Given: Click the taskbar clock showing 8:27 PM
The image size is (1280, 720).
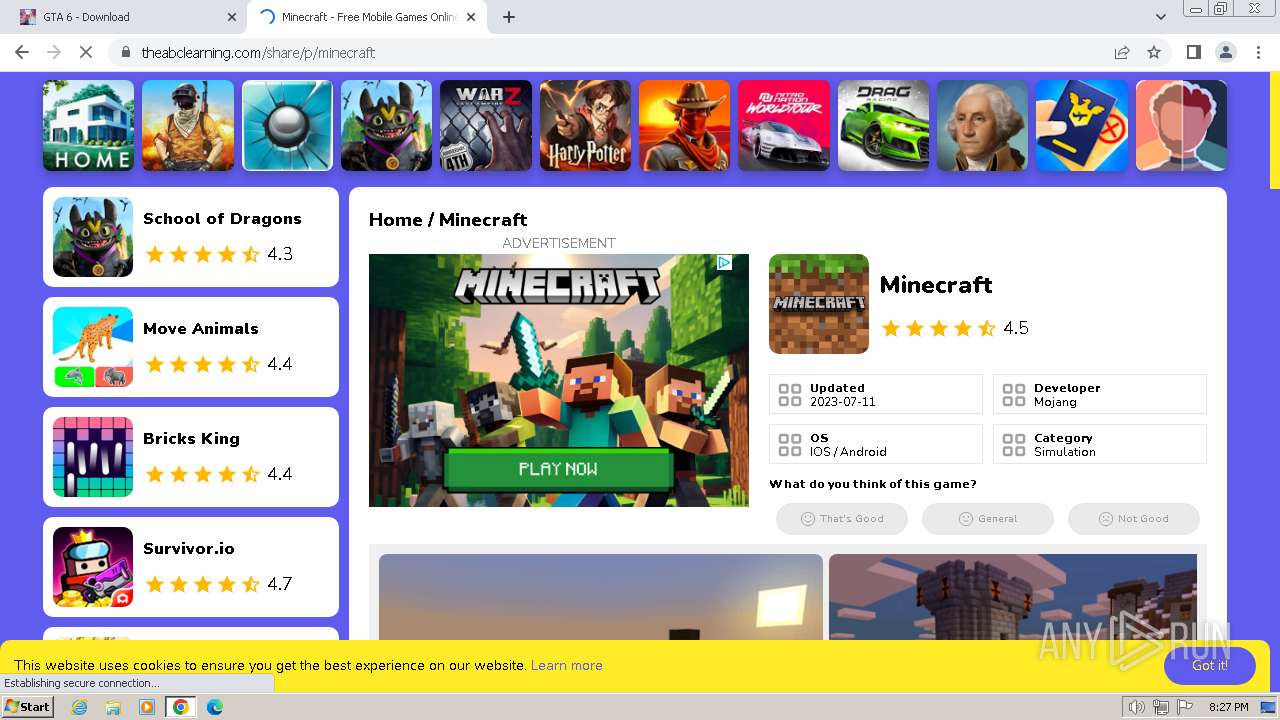Looking at the screenshot, I should point(1228,707).
